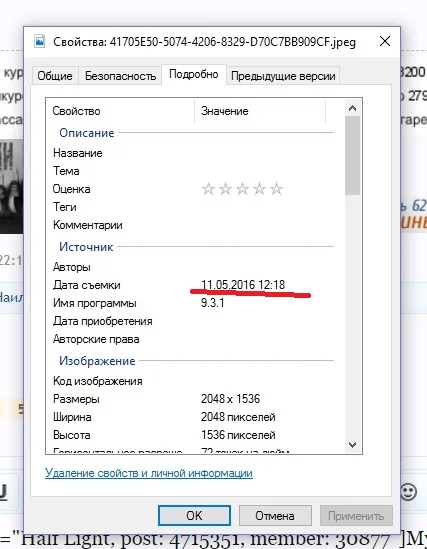Open the Предыдущие версии tab

(283, 76)
